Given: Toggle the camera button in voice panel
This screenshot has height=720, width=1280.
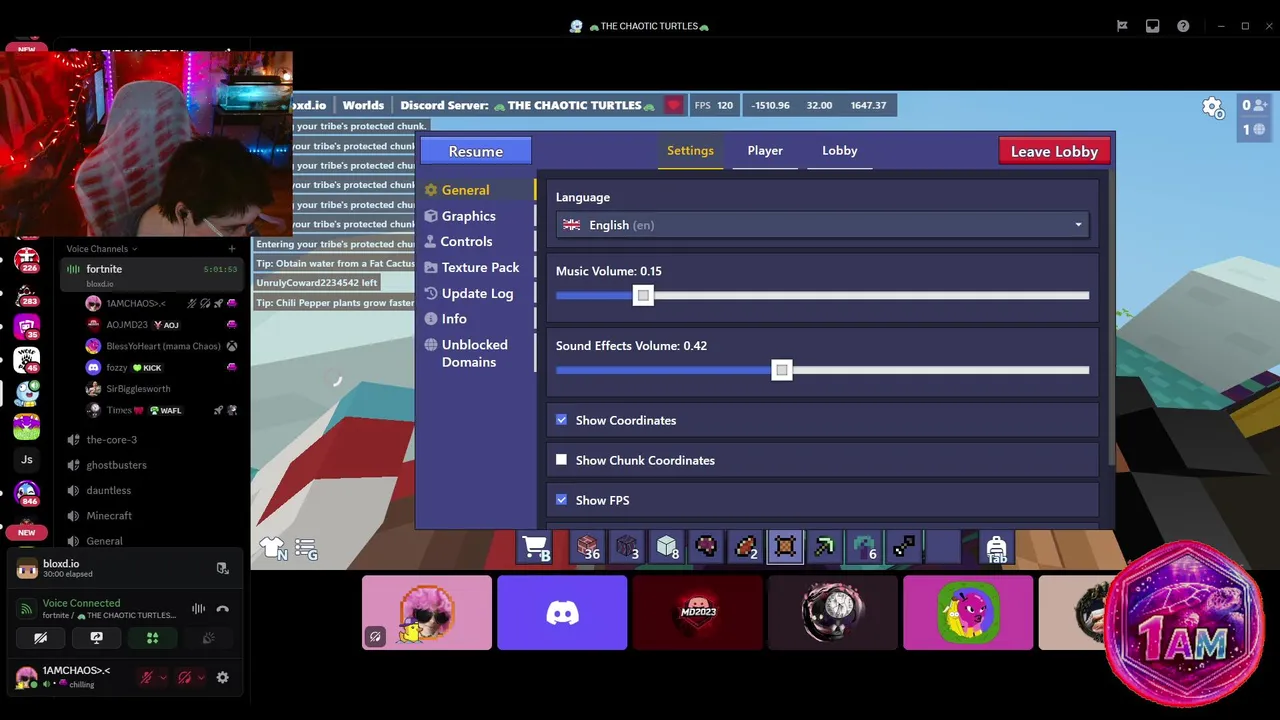Looking at the screenshot, I should pos(40,637).
